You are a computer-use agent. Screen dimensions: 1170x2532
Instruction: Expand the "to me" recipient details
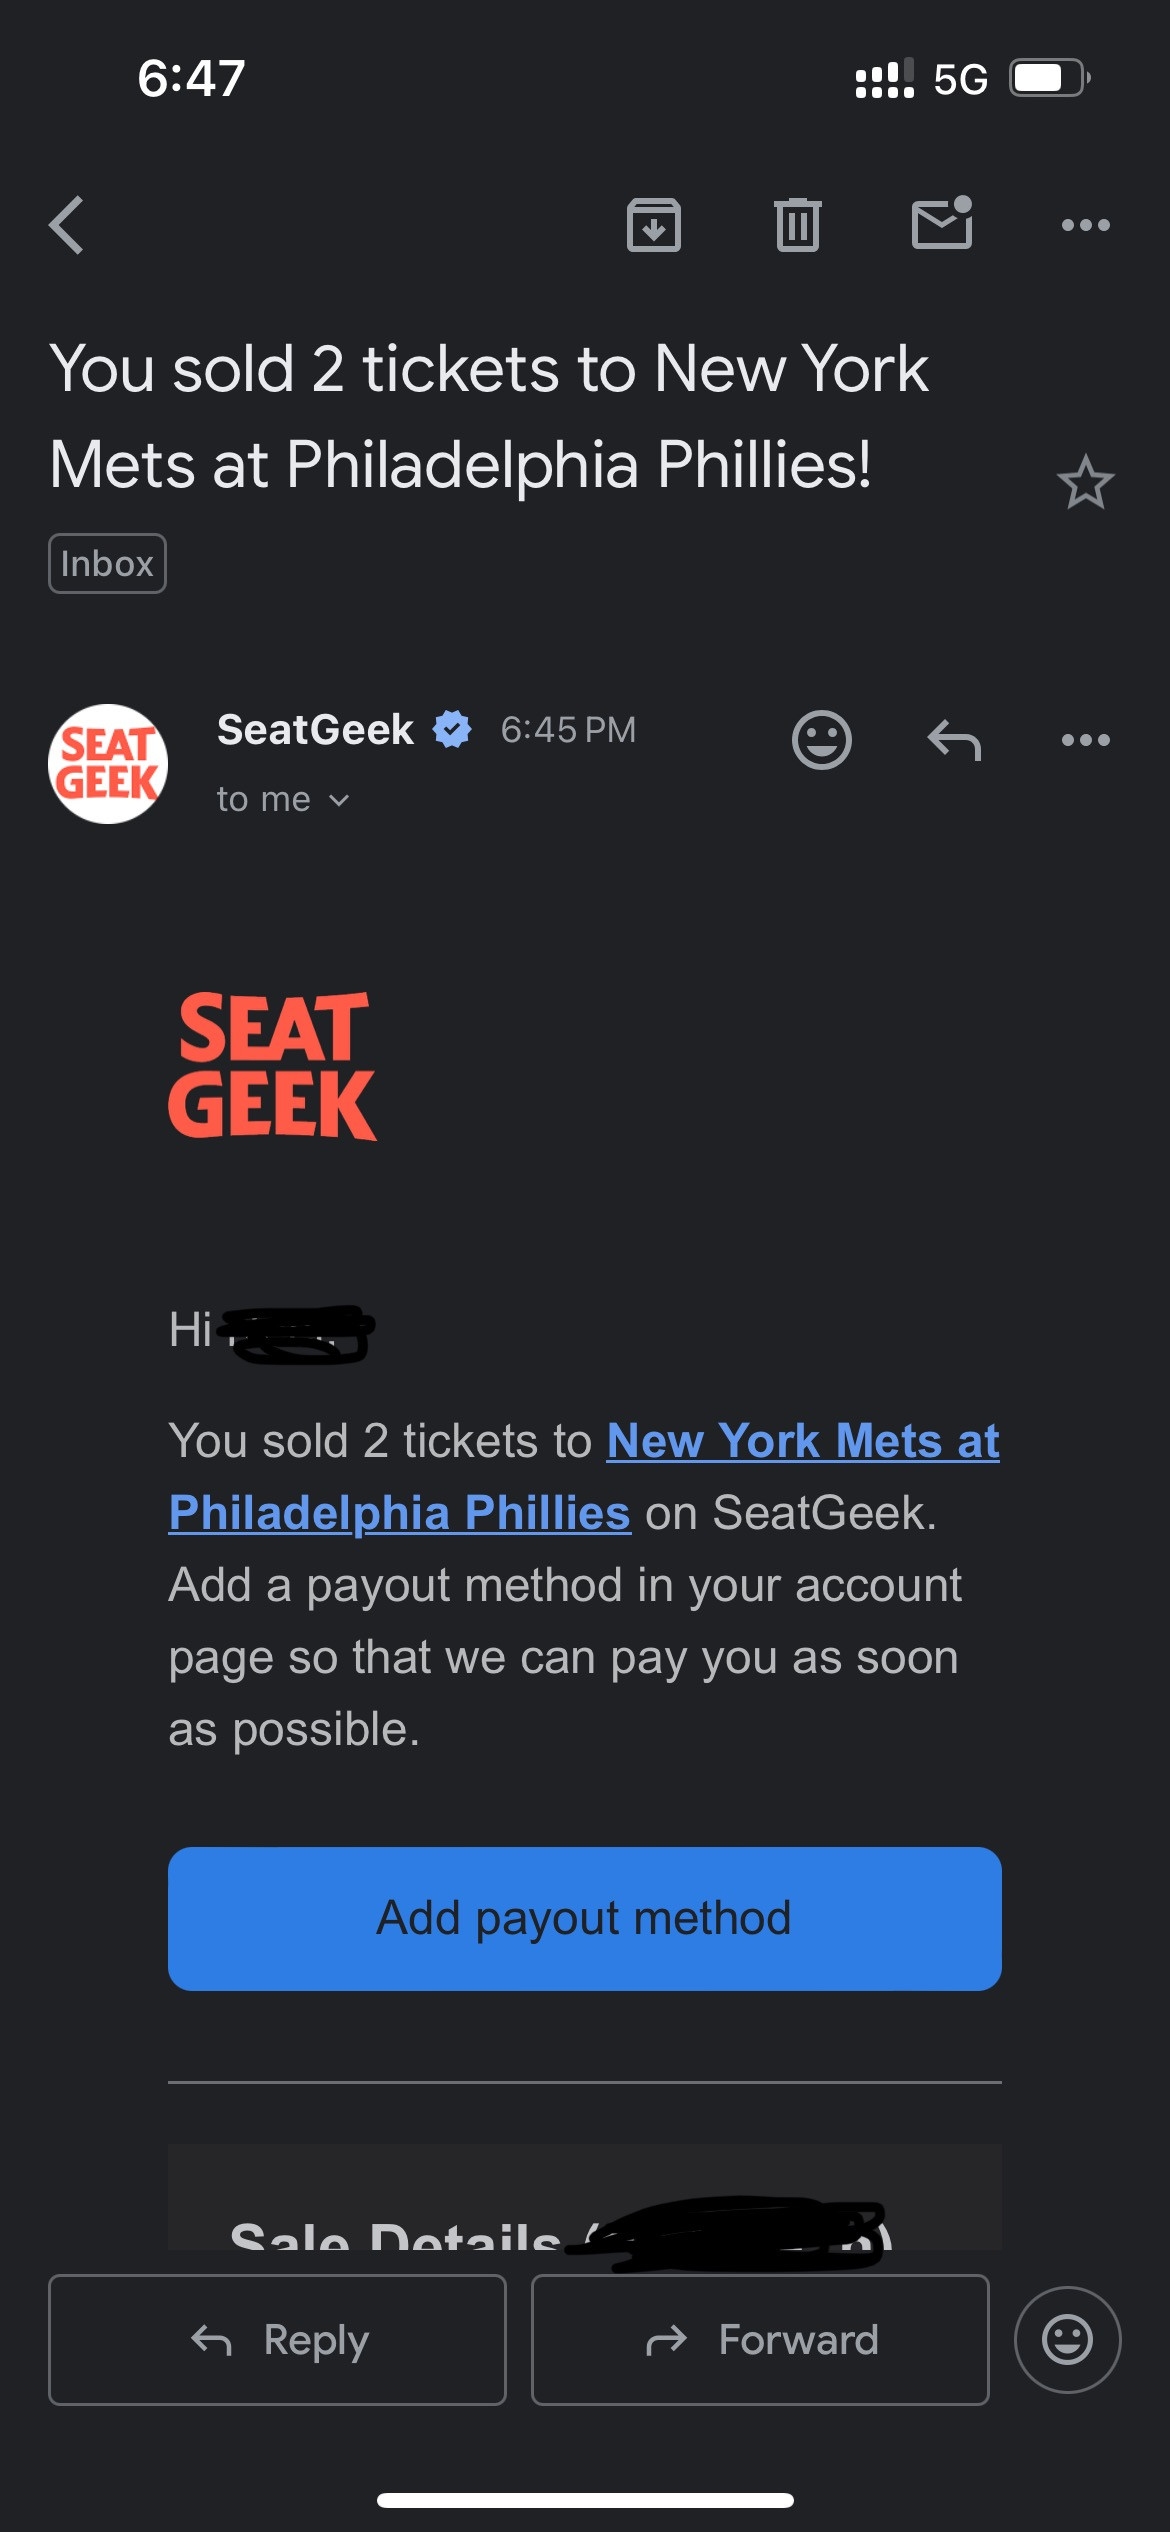(x=283, y=800)
